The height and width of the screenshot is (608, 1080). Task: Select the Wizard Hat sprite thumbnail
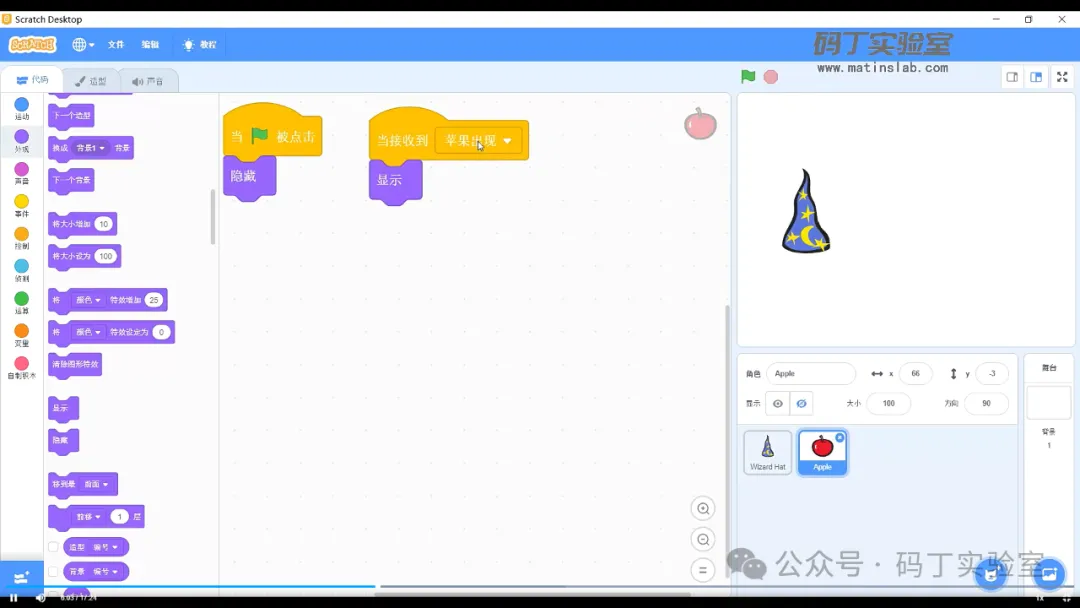767,452
